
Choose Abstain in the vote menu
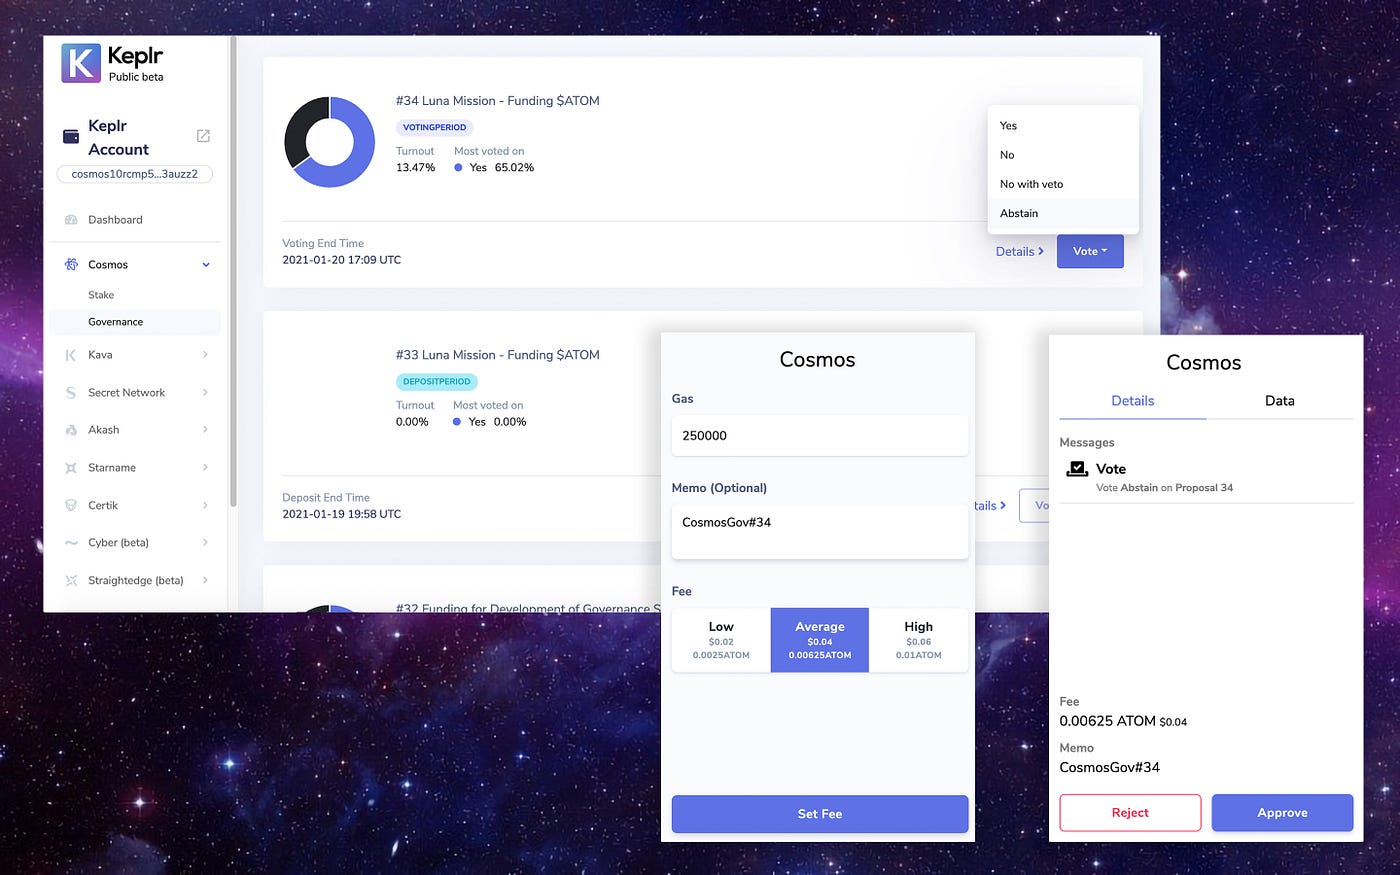tap(1063, 213)
